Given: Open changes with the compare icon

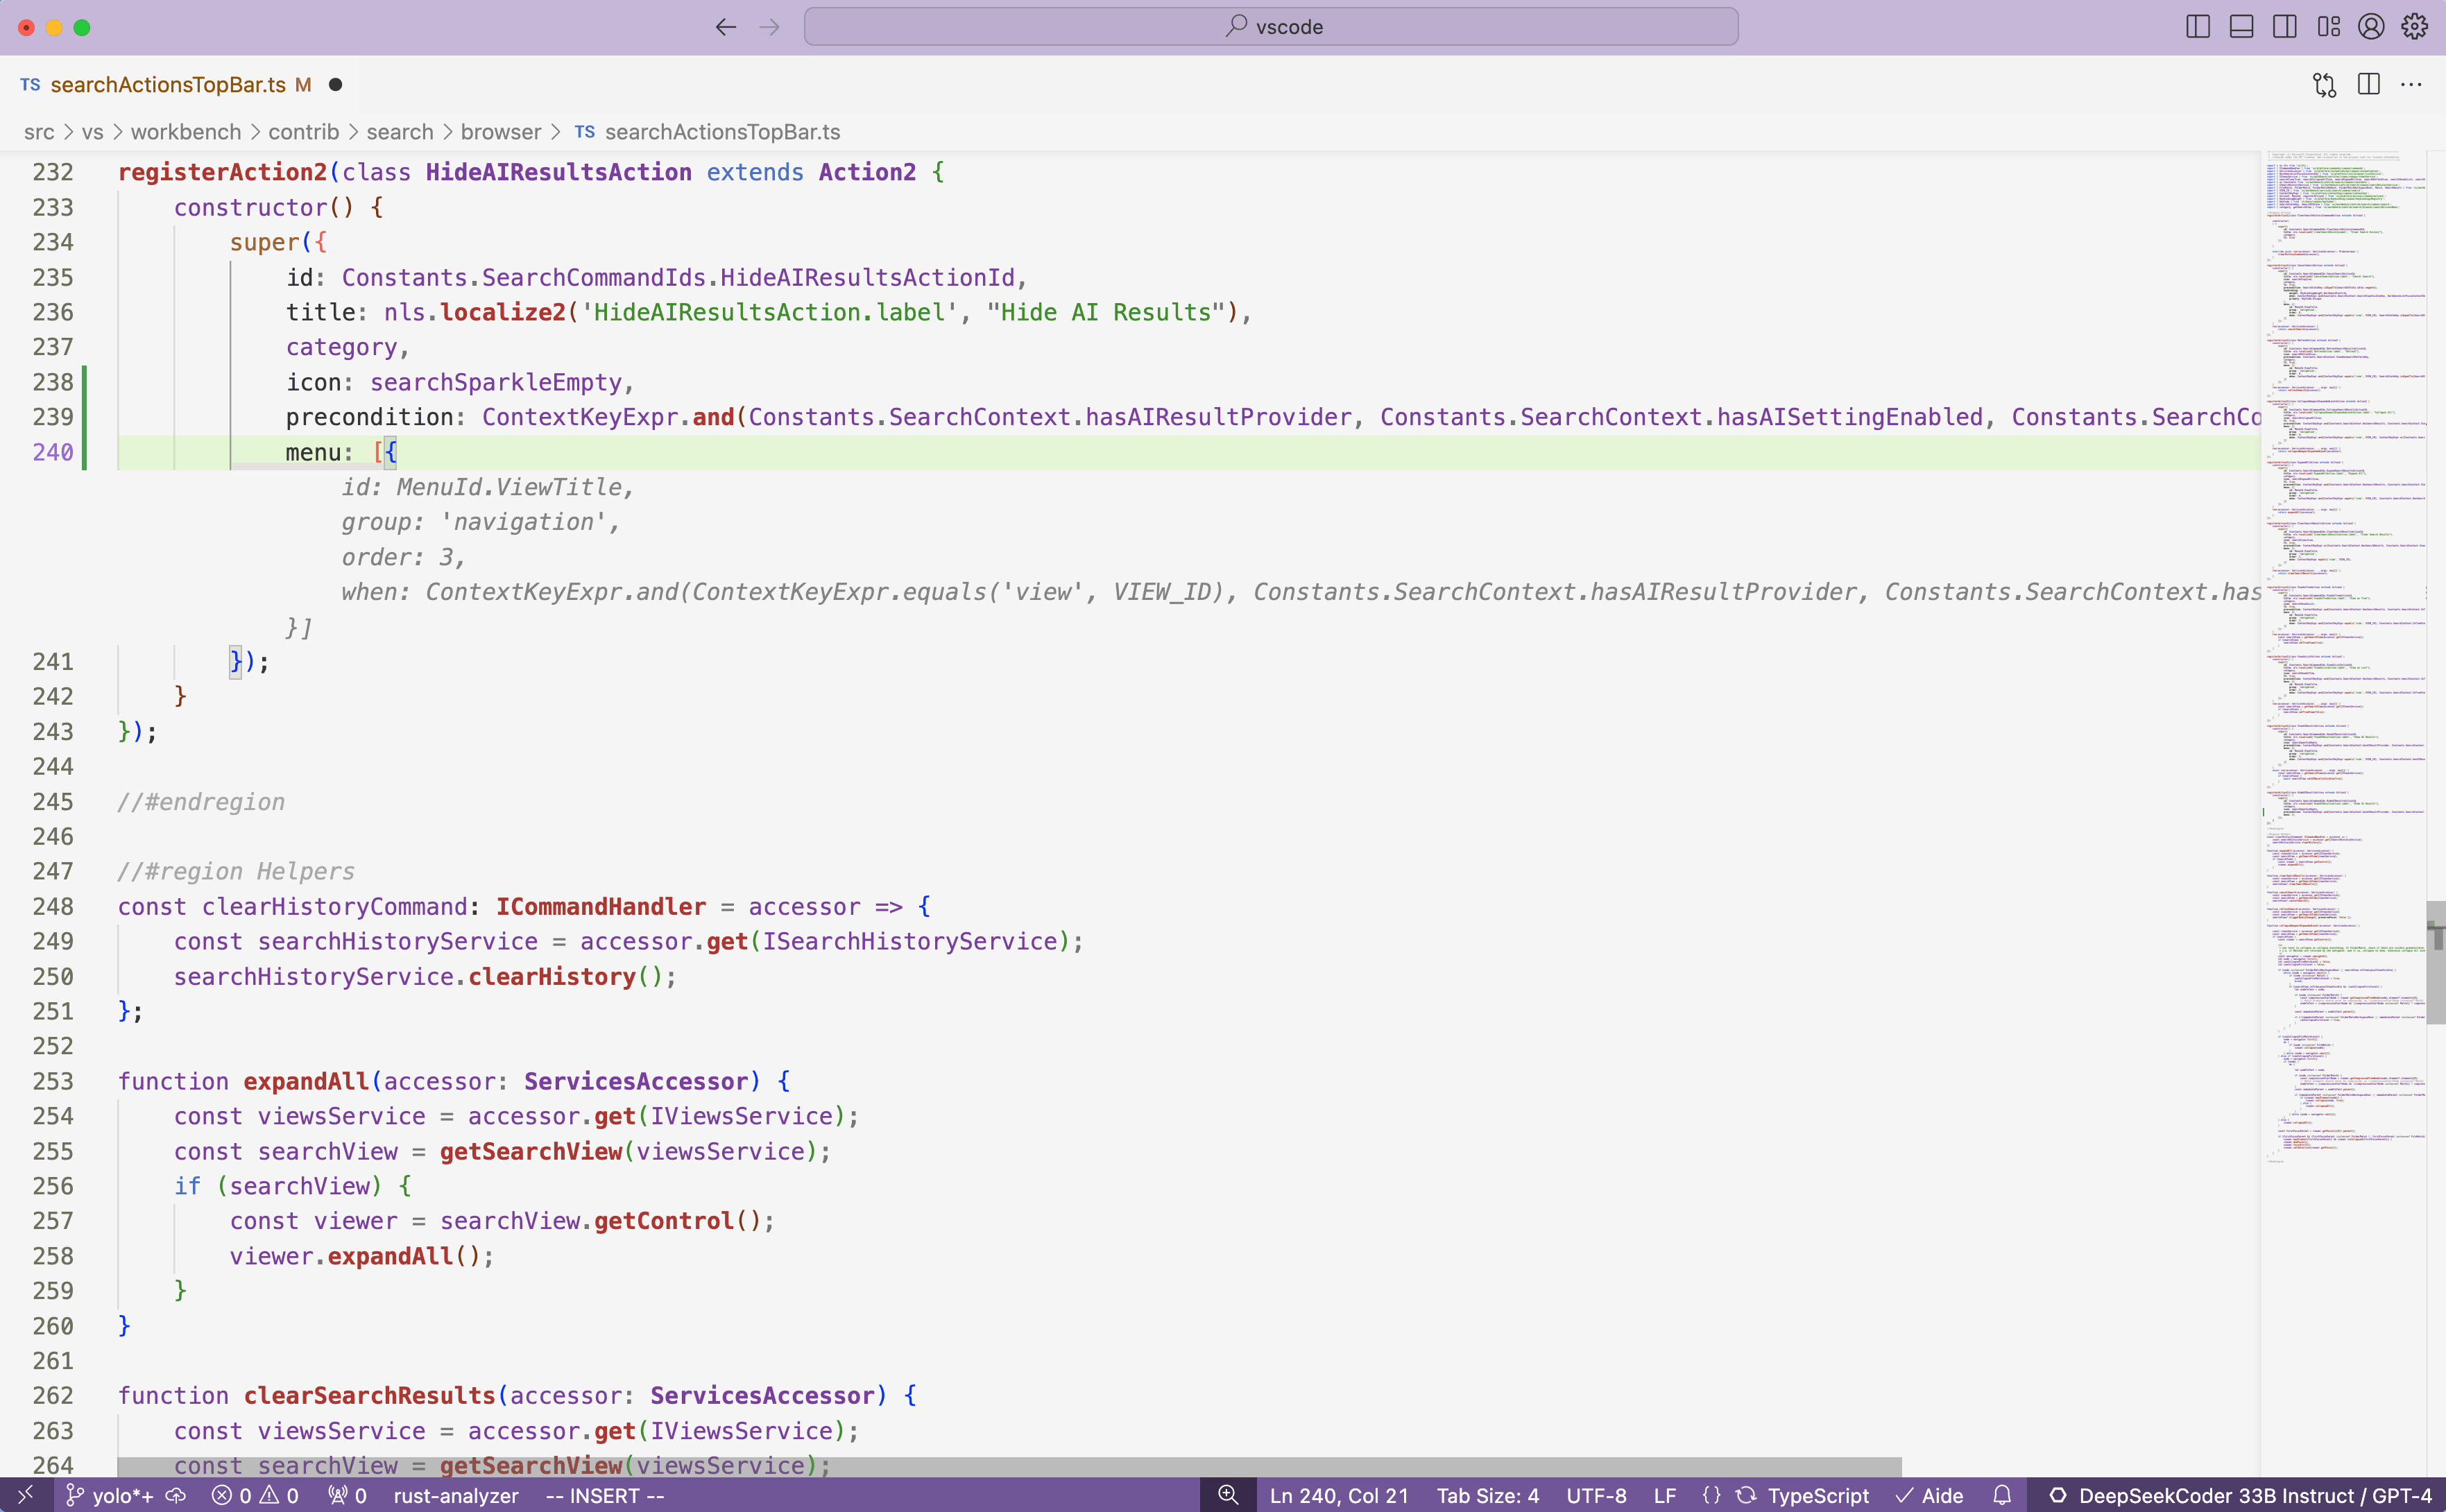Looking at the screenshot, I should pos(2325,85).
